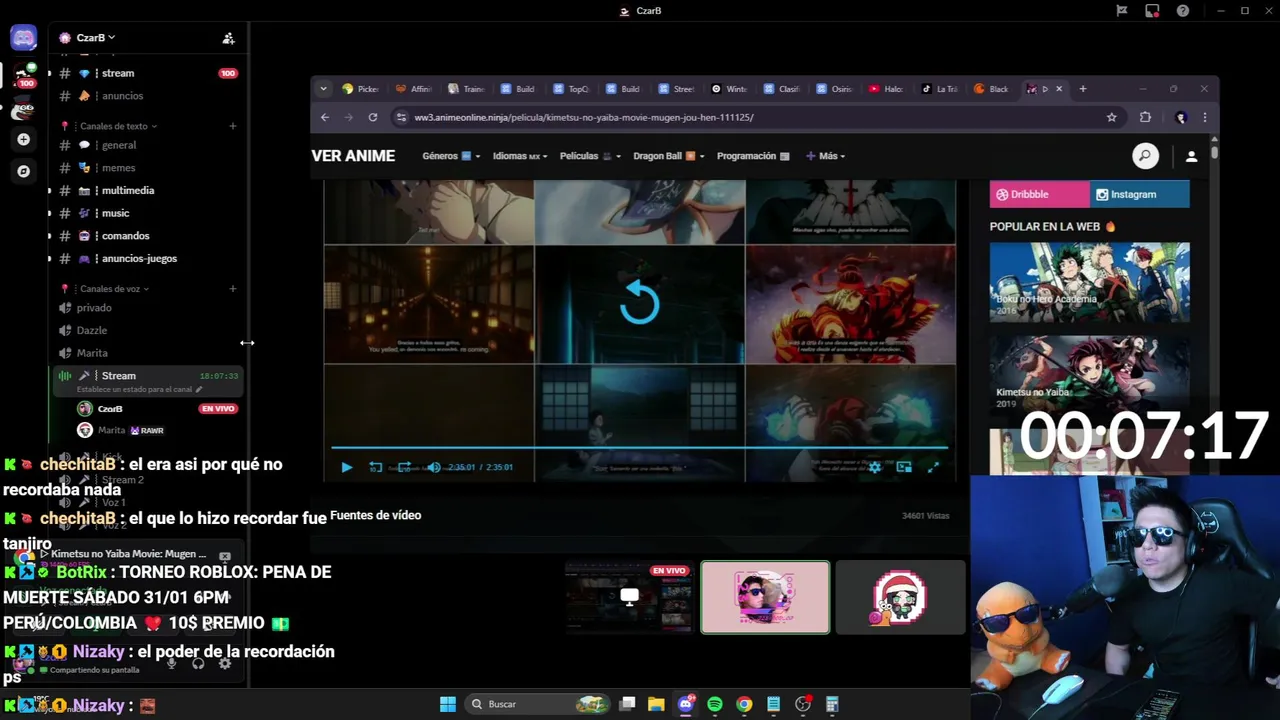This screenshot has height=720, width=1280.
Task: Open Discord Discover servers compass icon
Action: (23, 171)
